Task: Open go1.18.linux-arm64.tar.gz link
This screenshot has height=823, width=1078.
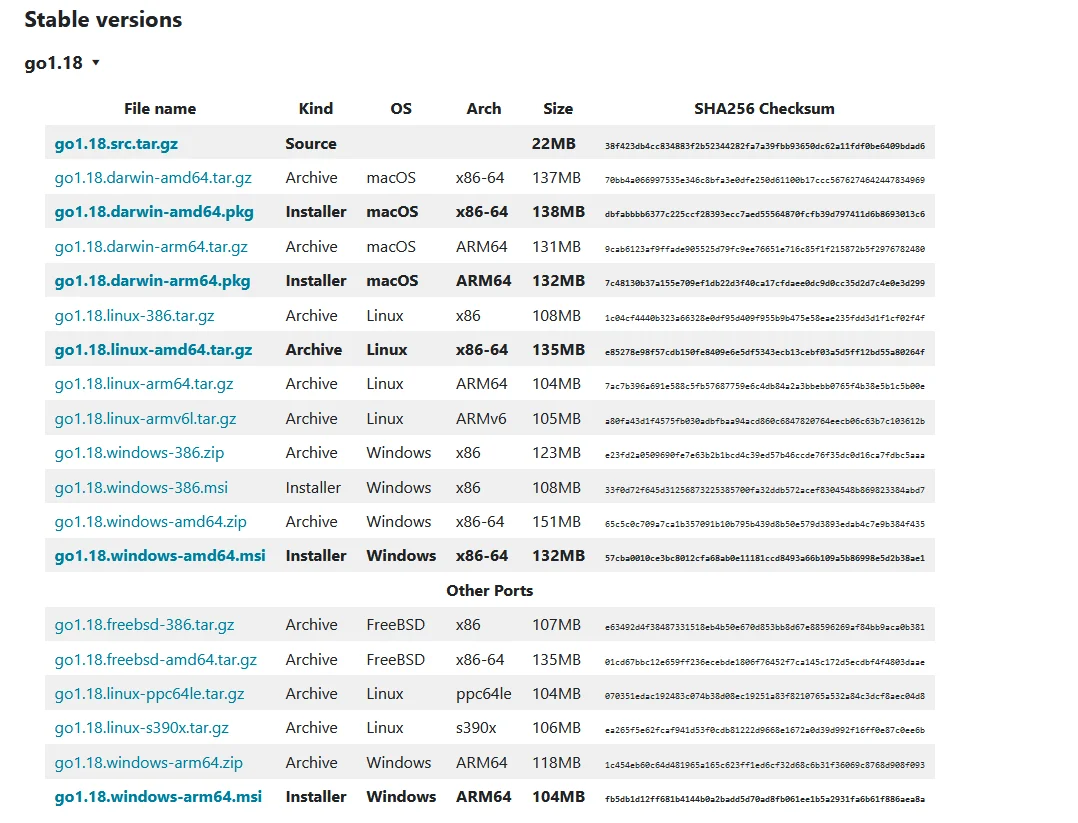Action: coord(144,384)
